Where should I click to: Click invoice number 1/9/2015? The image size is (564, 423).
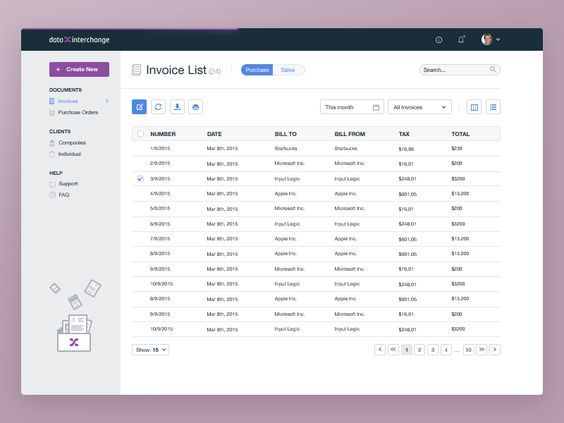click(160, 148)
